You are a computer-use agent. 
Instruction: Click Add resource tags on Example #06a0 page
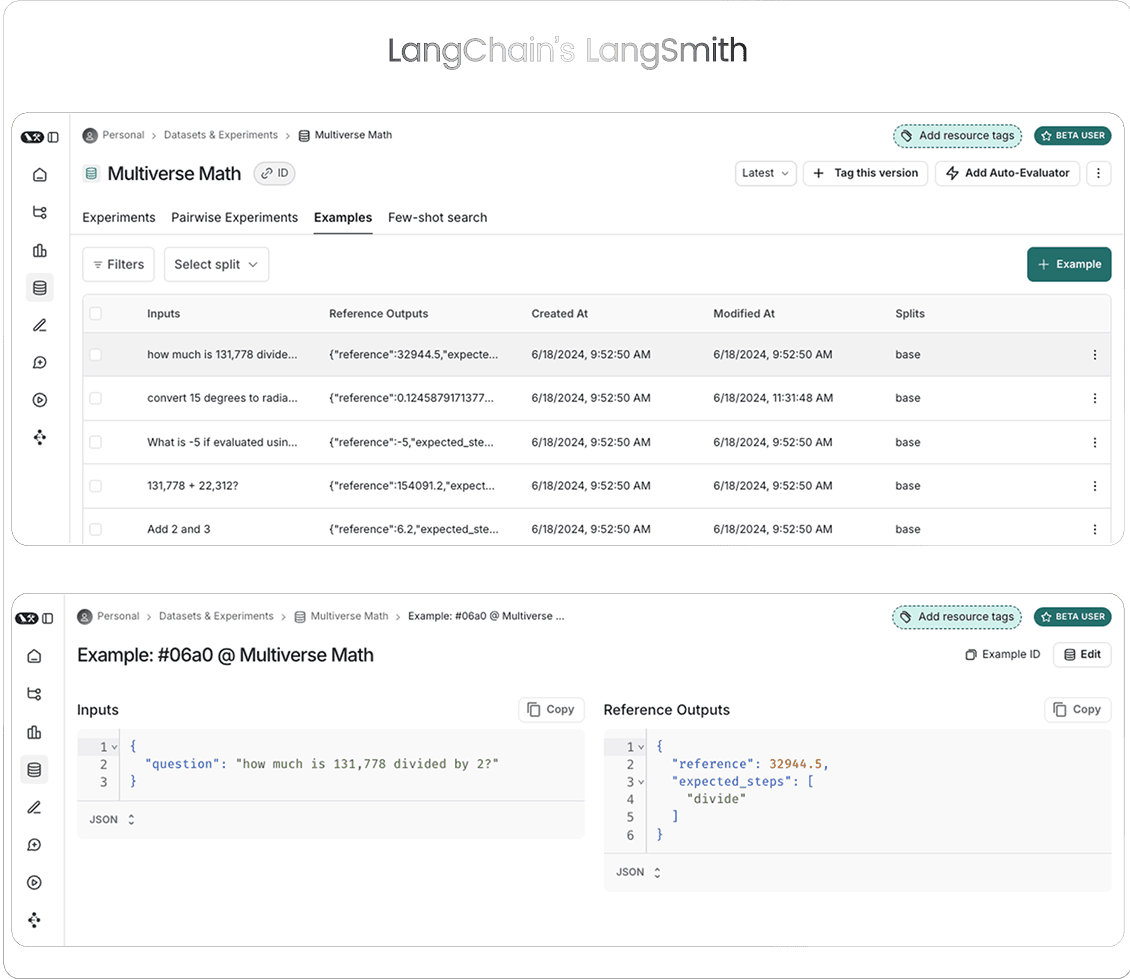point(957,617)
